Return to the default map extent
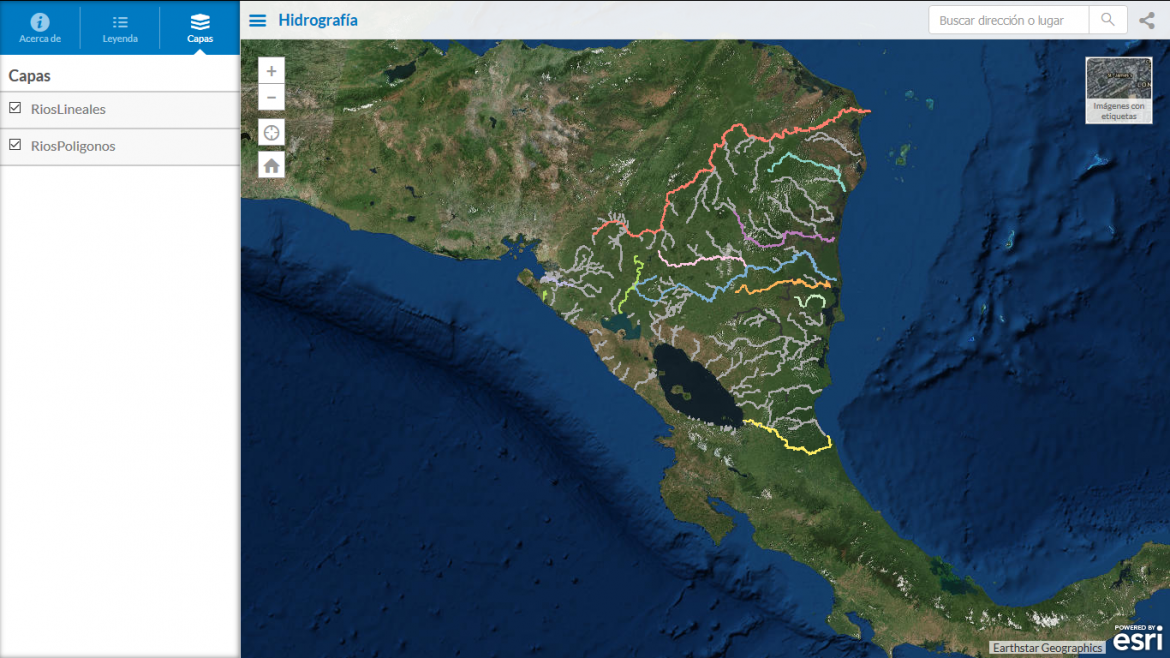 272,165
